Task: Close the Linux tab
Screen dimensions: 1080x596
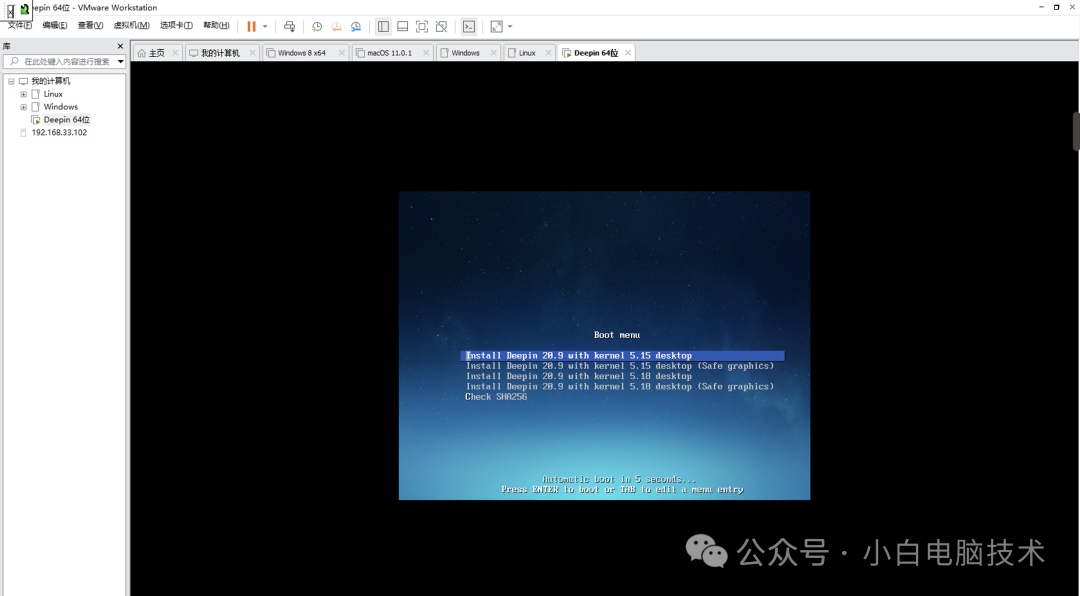Action: pyautogui.click(x=548, y=52)
